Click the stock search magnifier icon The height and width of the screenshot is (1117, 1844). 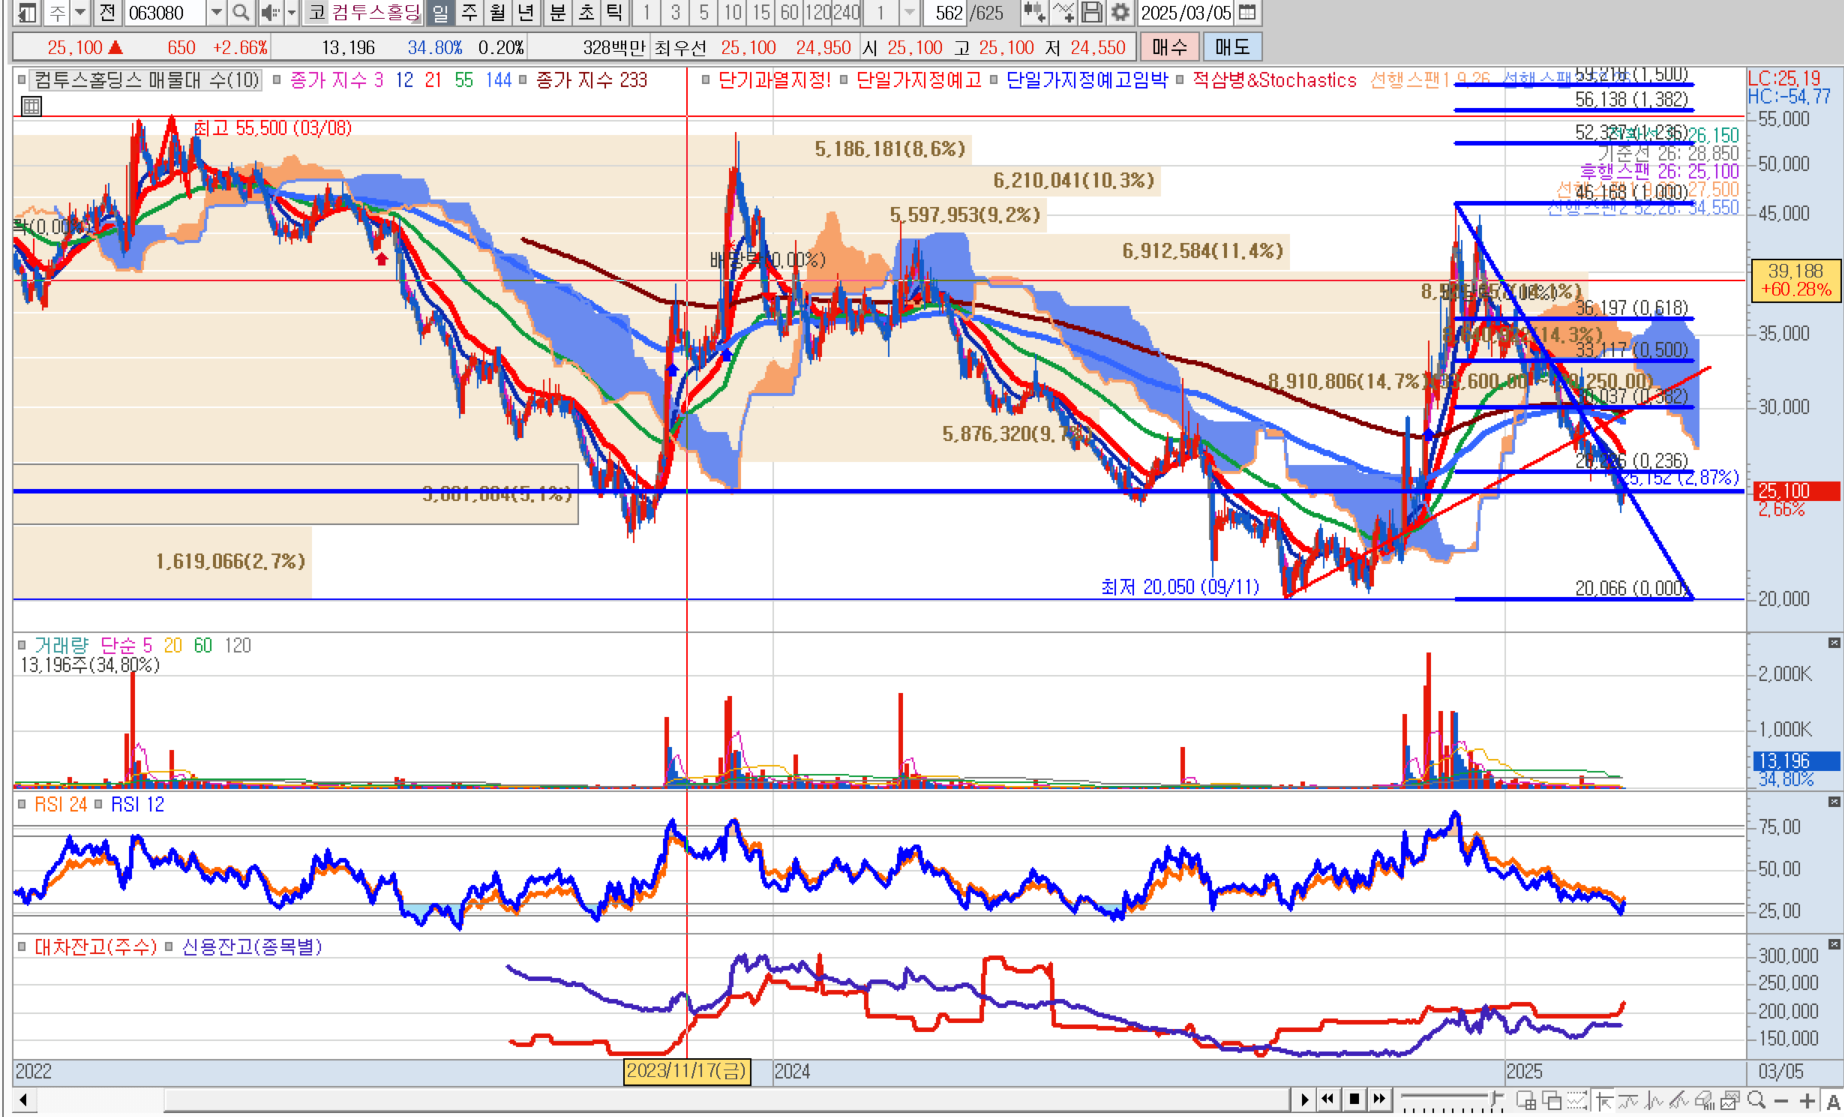point(241,13)
